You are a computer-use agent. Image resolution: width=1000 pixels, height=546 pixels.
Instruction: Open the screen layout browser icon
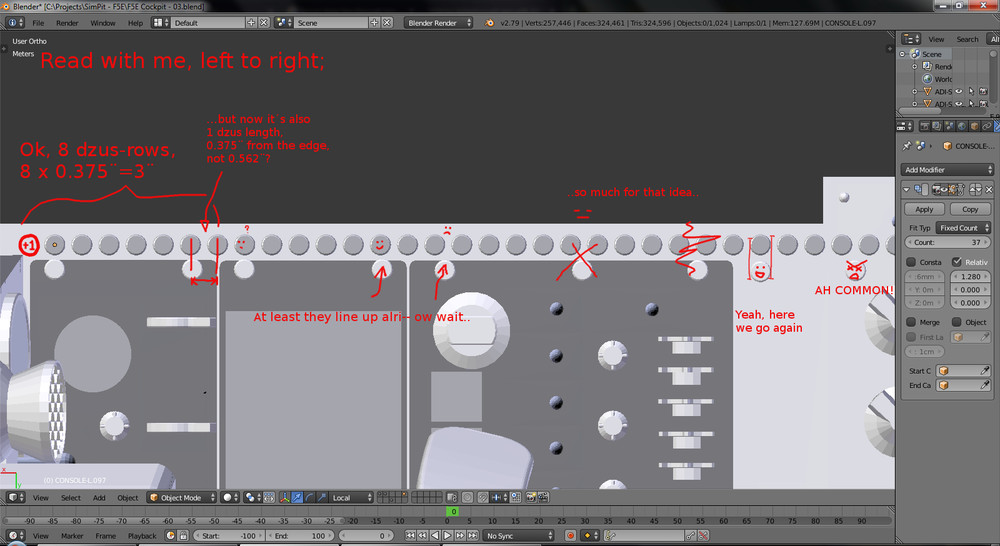(x=159, y=22)
